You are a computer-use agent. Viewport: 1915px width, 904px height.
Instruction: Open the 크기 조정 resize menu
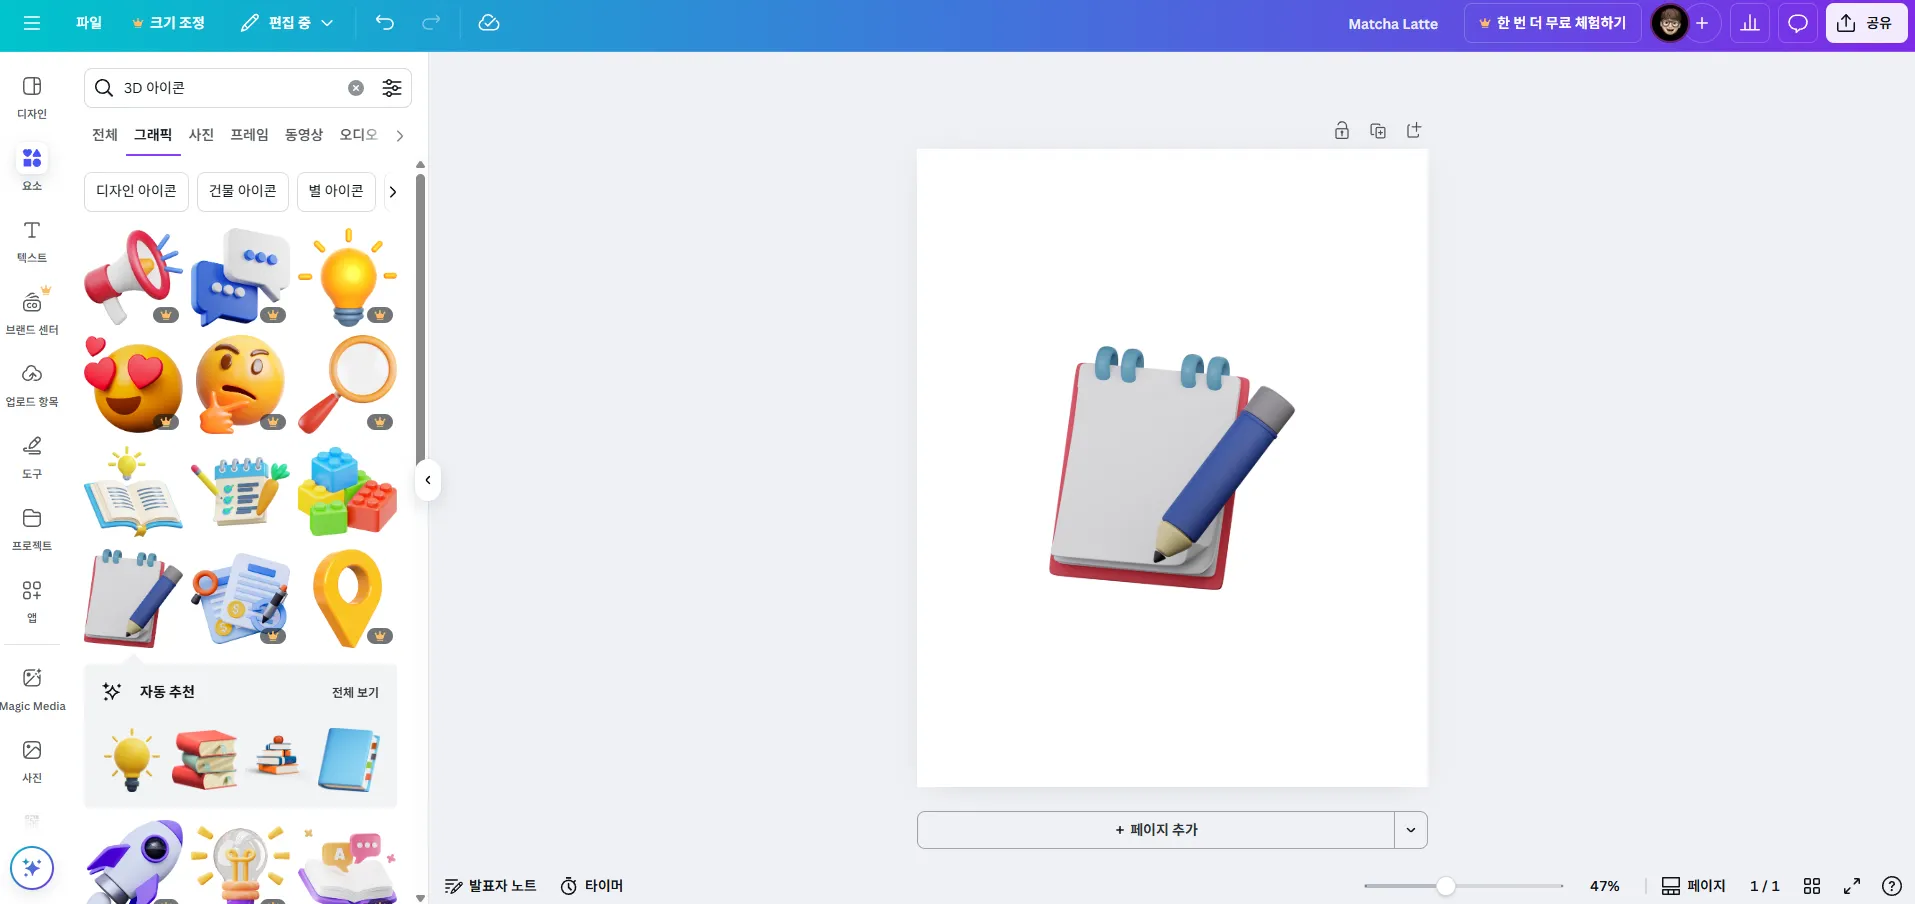pyautogui.click(x=168, y=23)
